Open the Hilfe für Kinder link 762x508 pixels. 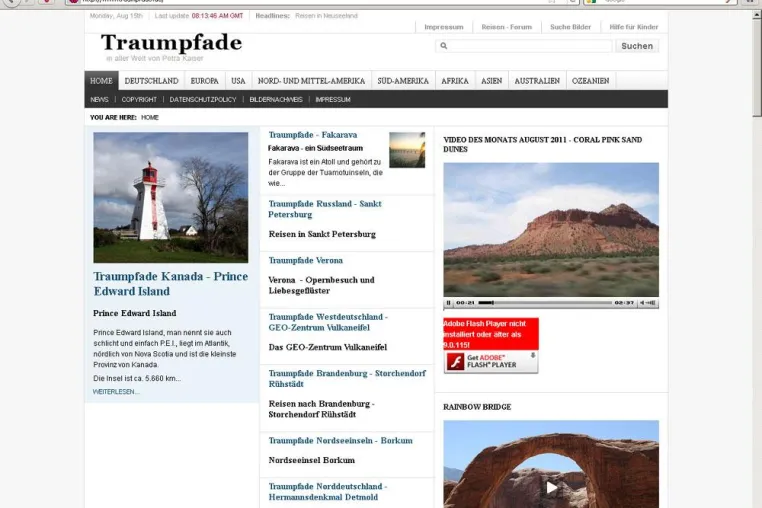point(634,27)
